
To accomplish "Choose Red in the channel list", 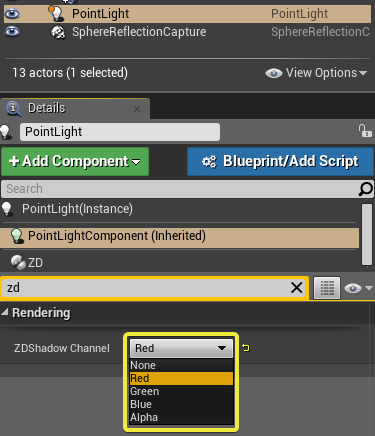I will (181, 378).
